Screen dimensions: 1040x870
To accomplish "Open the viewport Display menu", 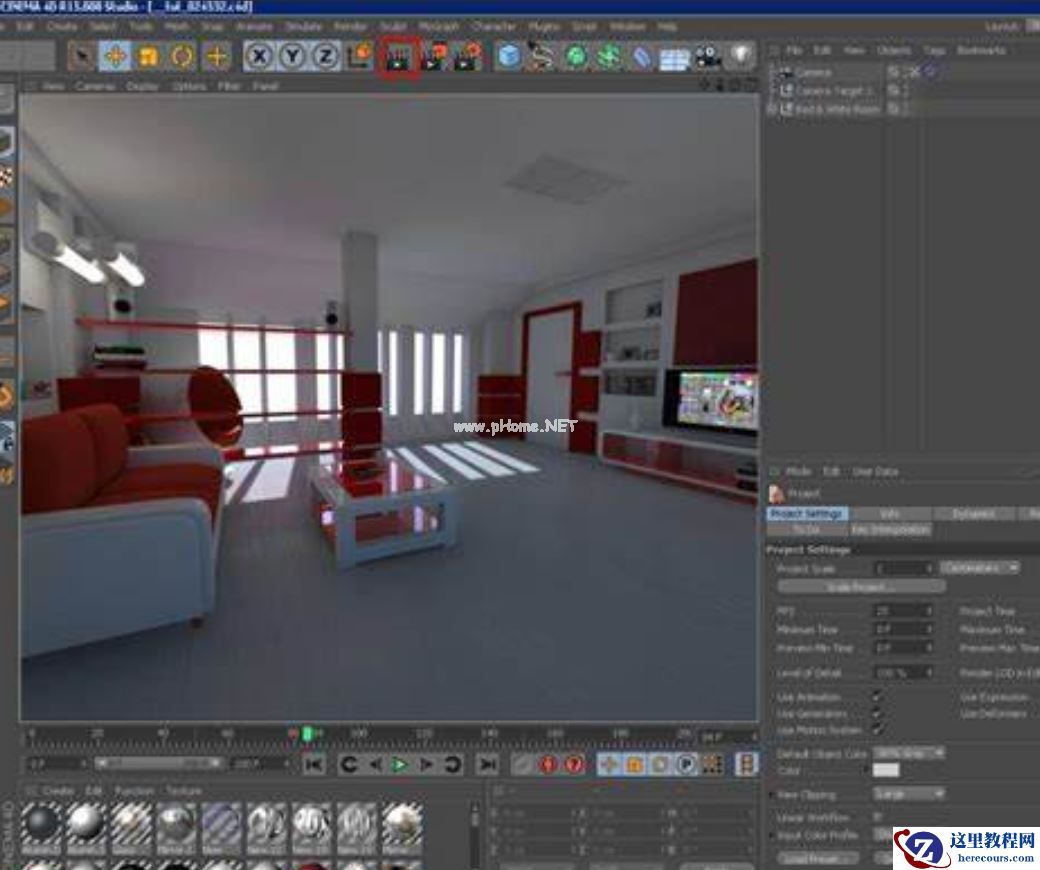I will [142, 86].
